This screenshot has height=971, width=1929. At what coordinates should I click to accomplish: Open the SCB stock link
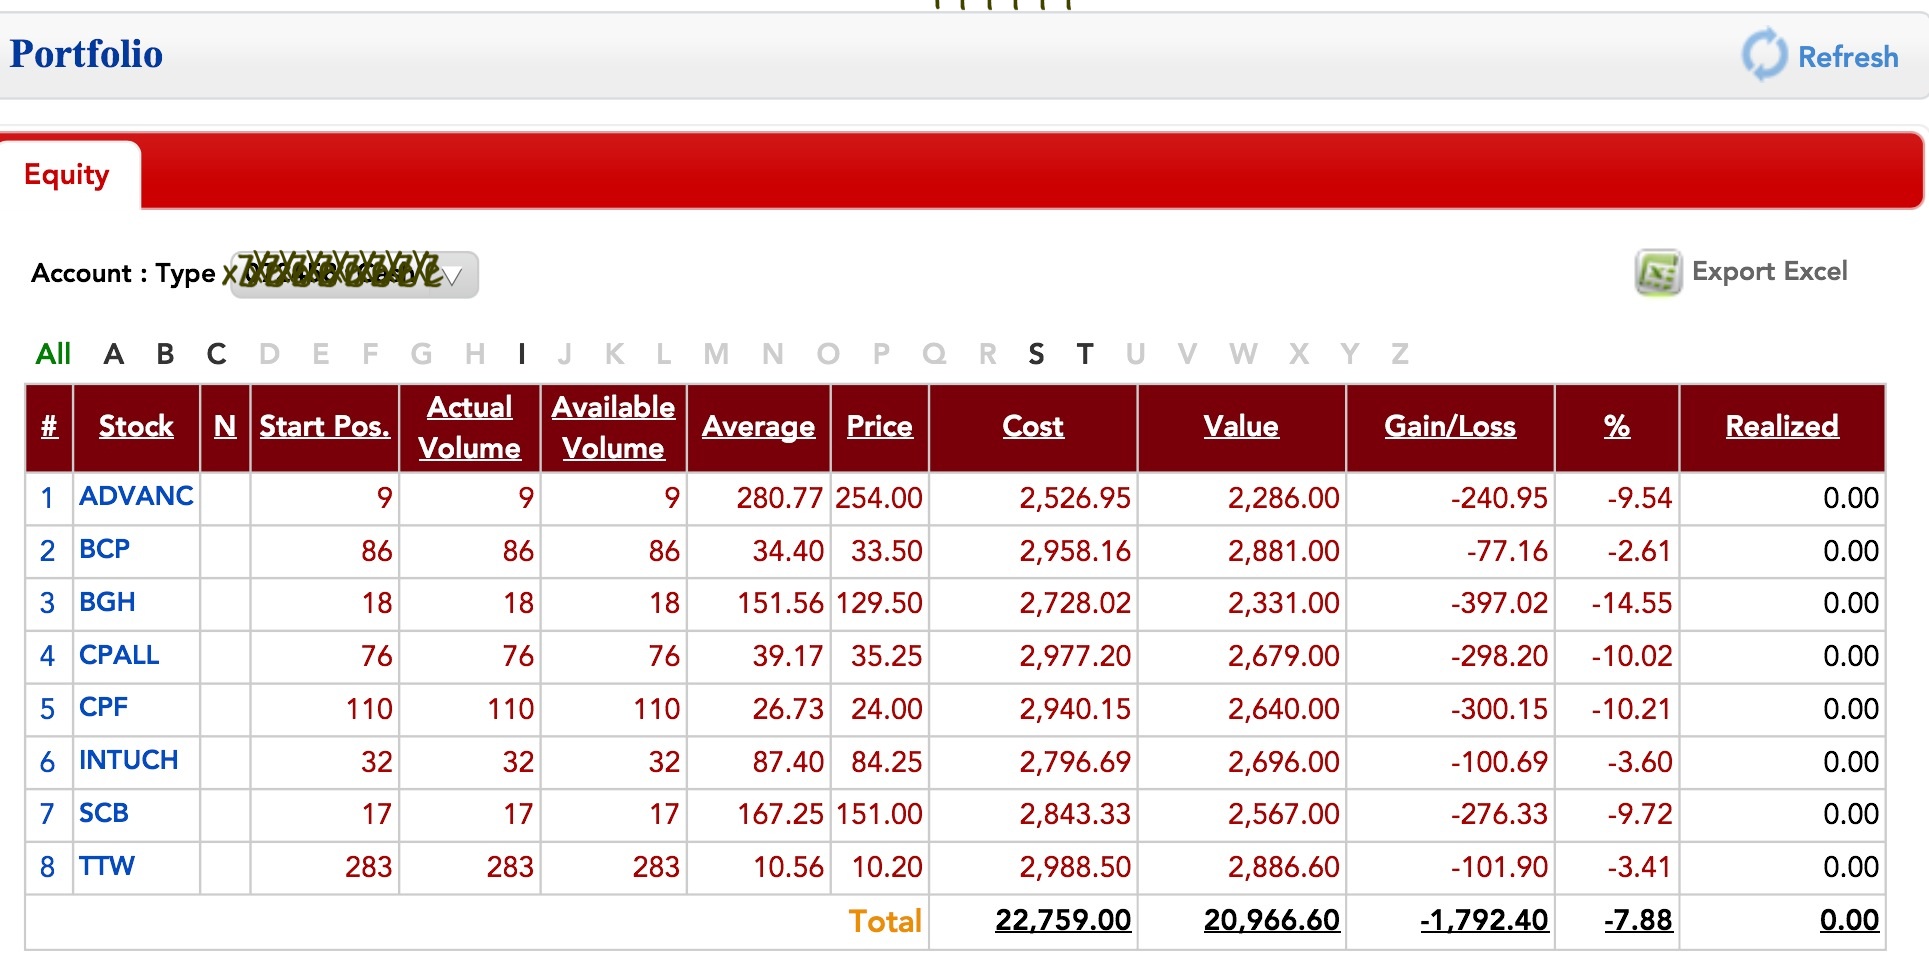[104, 813]
